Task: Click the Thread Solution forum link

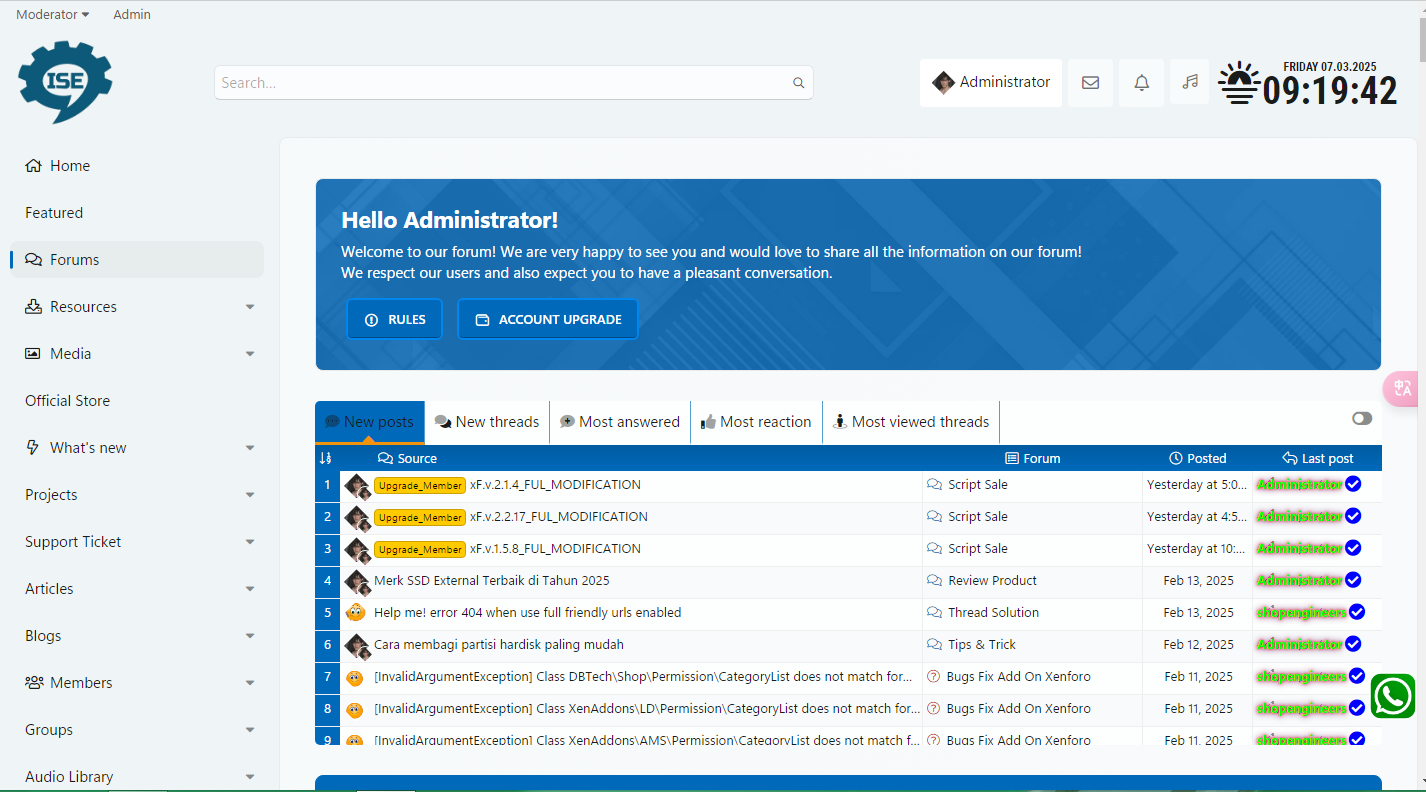Action: [993, 613]
